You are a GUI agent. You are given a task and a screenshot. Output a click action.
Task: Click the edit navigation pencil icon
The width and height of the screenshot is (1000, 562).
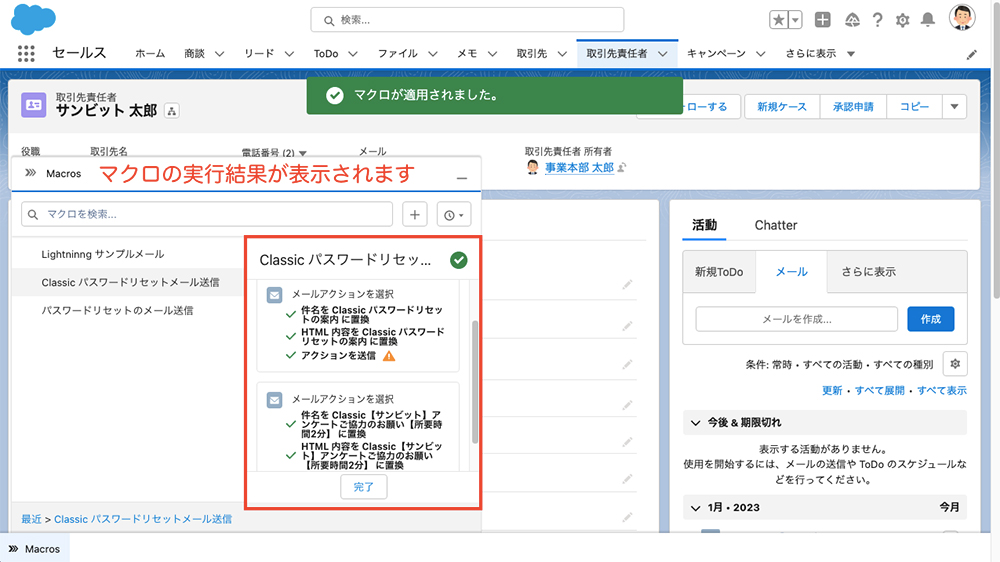[971, 55]
